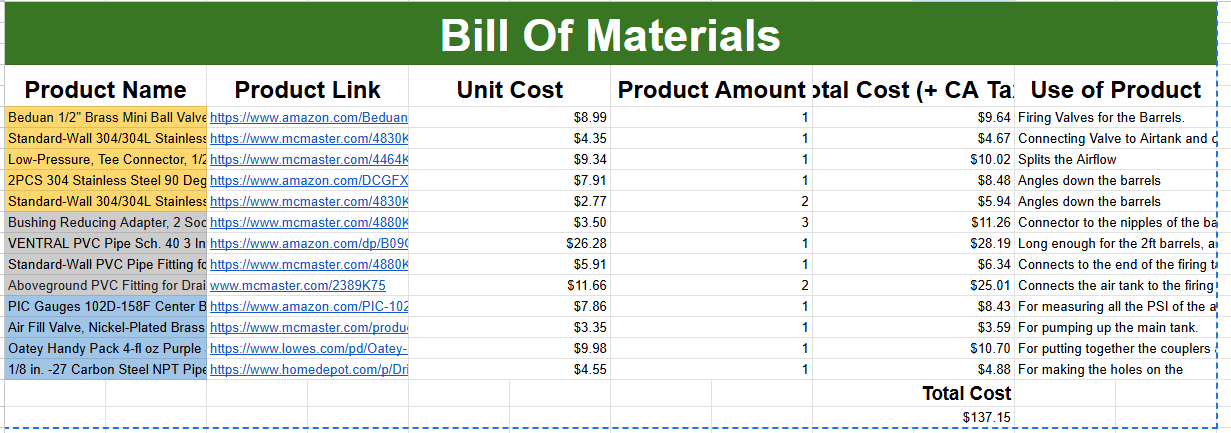
Task: Select the gray Bushing Reducing Adapter cell
Action: pos(106,223)
